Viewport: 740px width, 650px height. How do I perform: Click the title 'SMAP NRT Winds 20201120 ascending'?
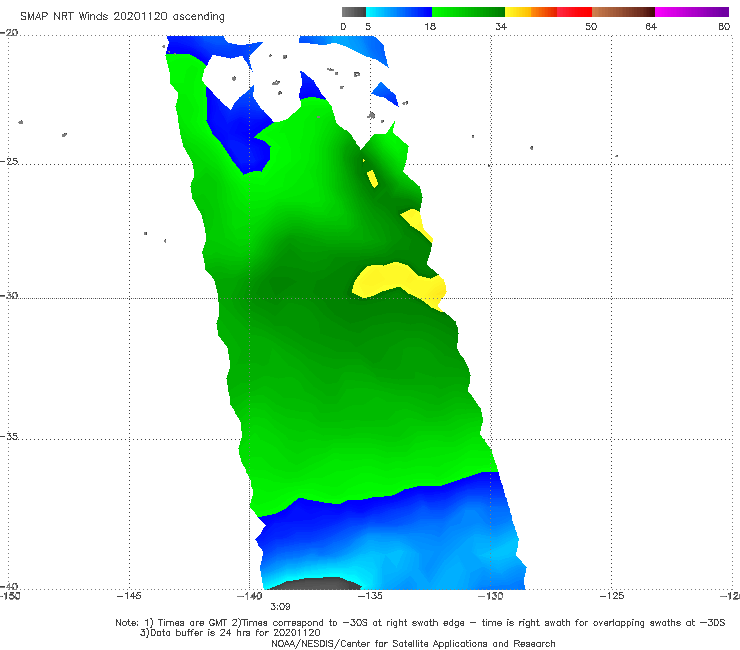pos(122,17)
